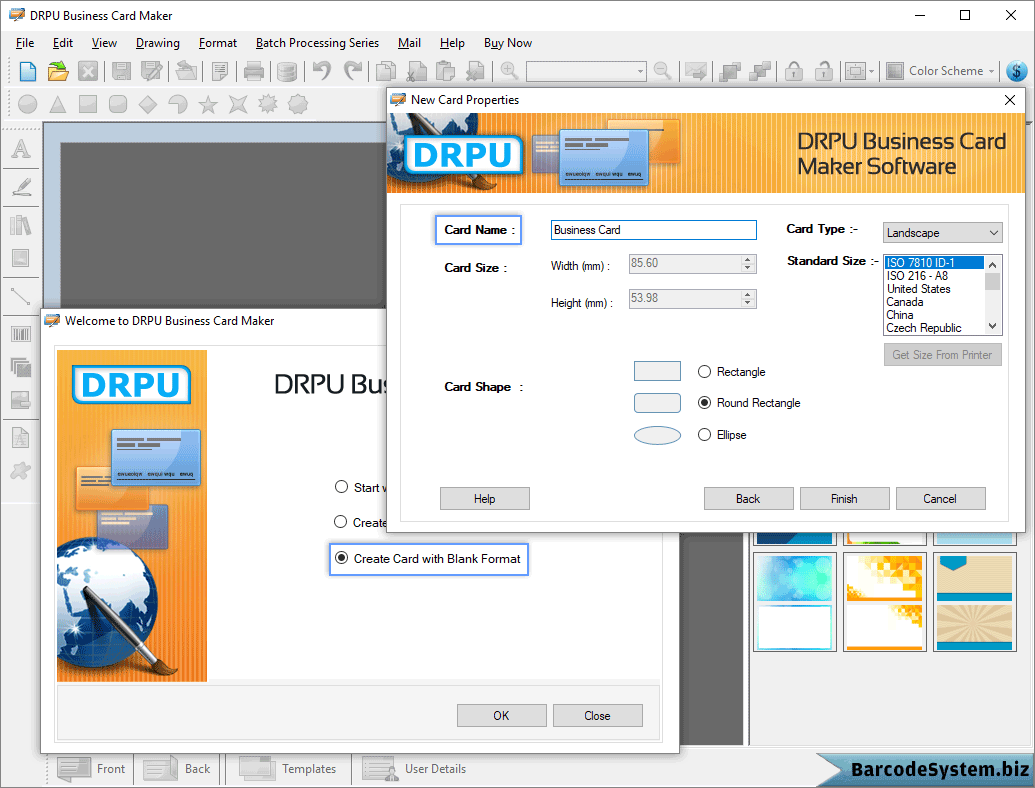Click the Print icon in the toolbar

click(x=253, y=71)
